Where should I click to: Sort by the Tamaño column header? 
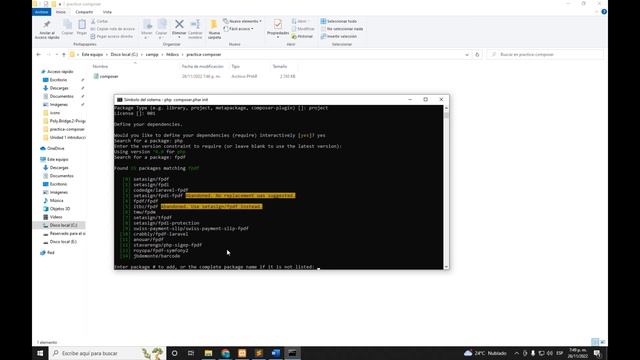(280, 66)
